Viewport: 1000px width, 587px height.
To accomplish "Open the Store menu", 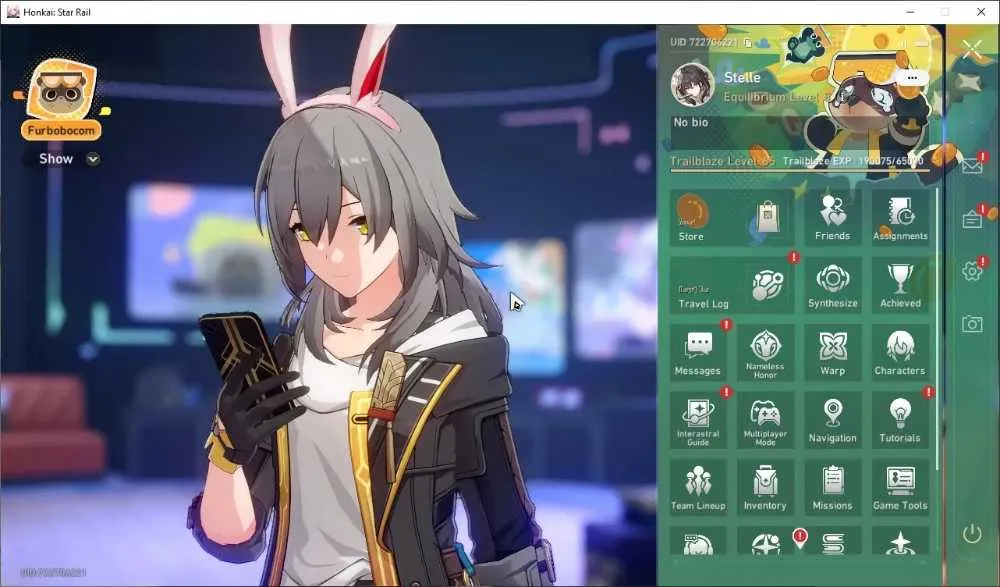I will pos(731,218).
